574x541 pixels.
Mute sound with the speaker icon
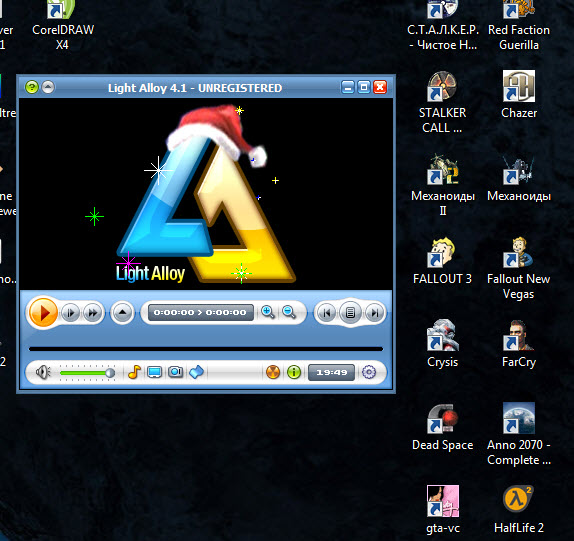point(43,373)
